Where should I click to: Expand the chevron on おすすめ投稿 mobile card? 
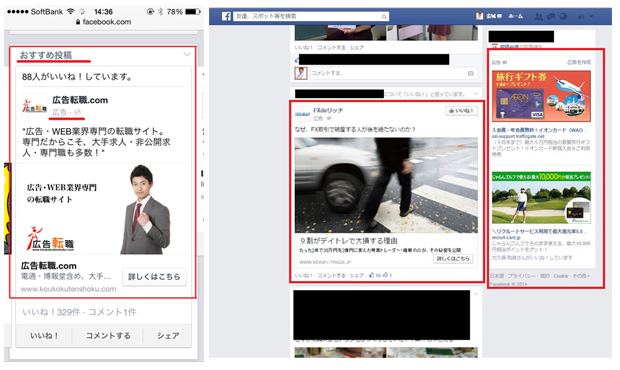[x=187, y=55]
